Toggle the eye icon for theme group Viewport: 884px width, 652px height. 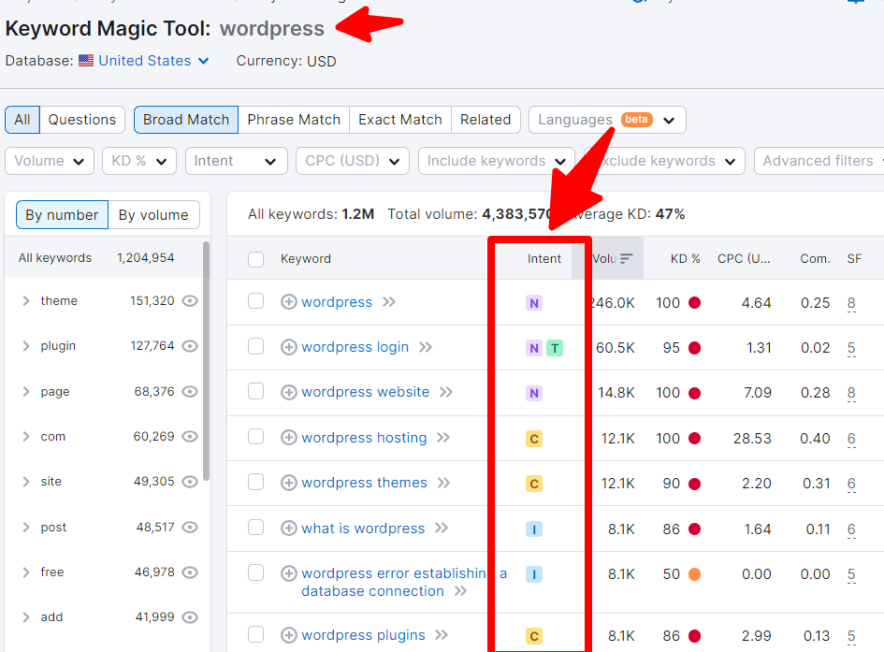(190, 301)
